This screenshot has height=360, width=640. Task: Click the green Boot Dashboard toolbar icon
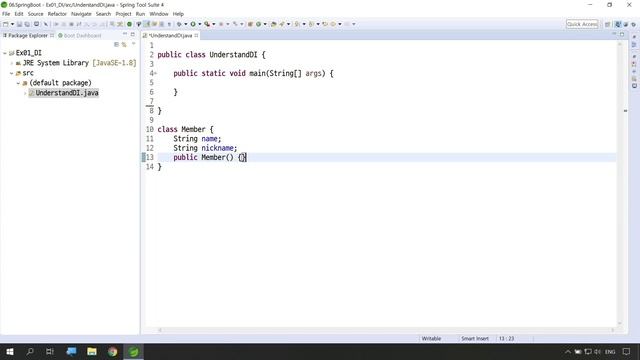tap(129, 24)
